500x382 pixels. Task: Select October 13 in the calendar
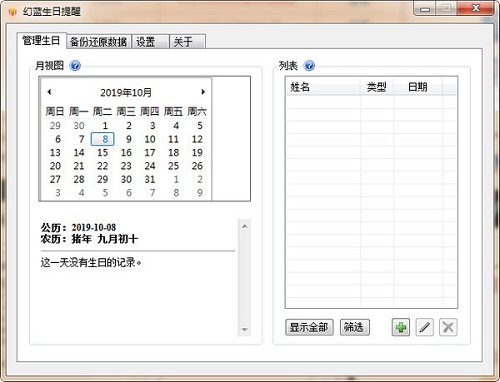tap(55, 152)
